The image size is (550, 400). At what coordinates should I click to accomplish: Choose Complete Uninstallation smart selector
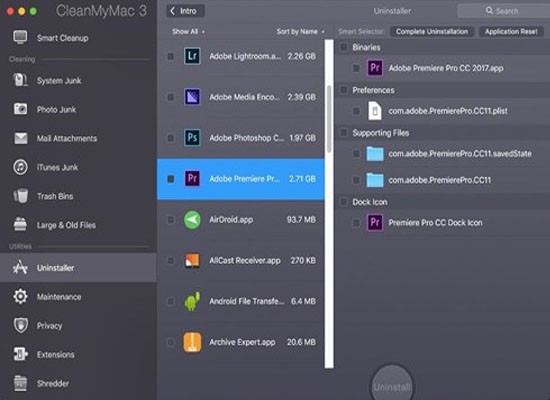[432, 32]
